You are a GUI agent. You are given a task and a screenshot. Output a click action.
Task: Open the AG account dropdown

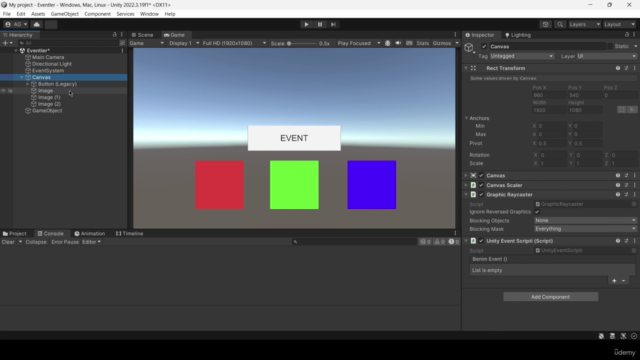(16, 24)
